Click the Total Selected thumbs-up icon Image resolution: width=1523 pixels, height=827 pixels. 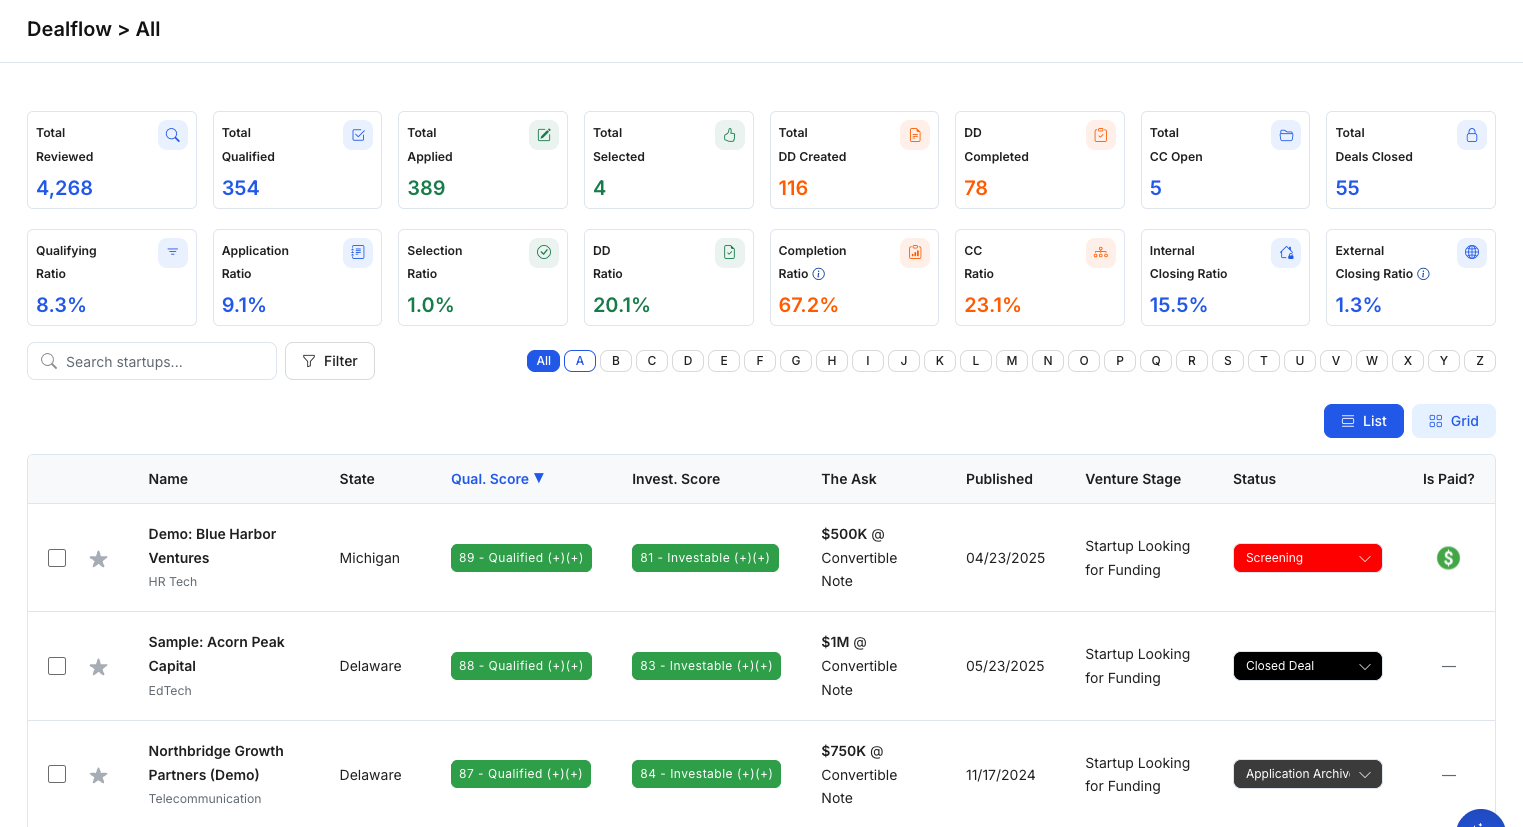(729, 135)
